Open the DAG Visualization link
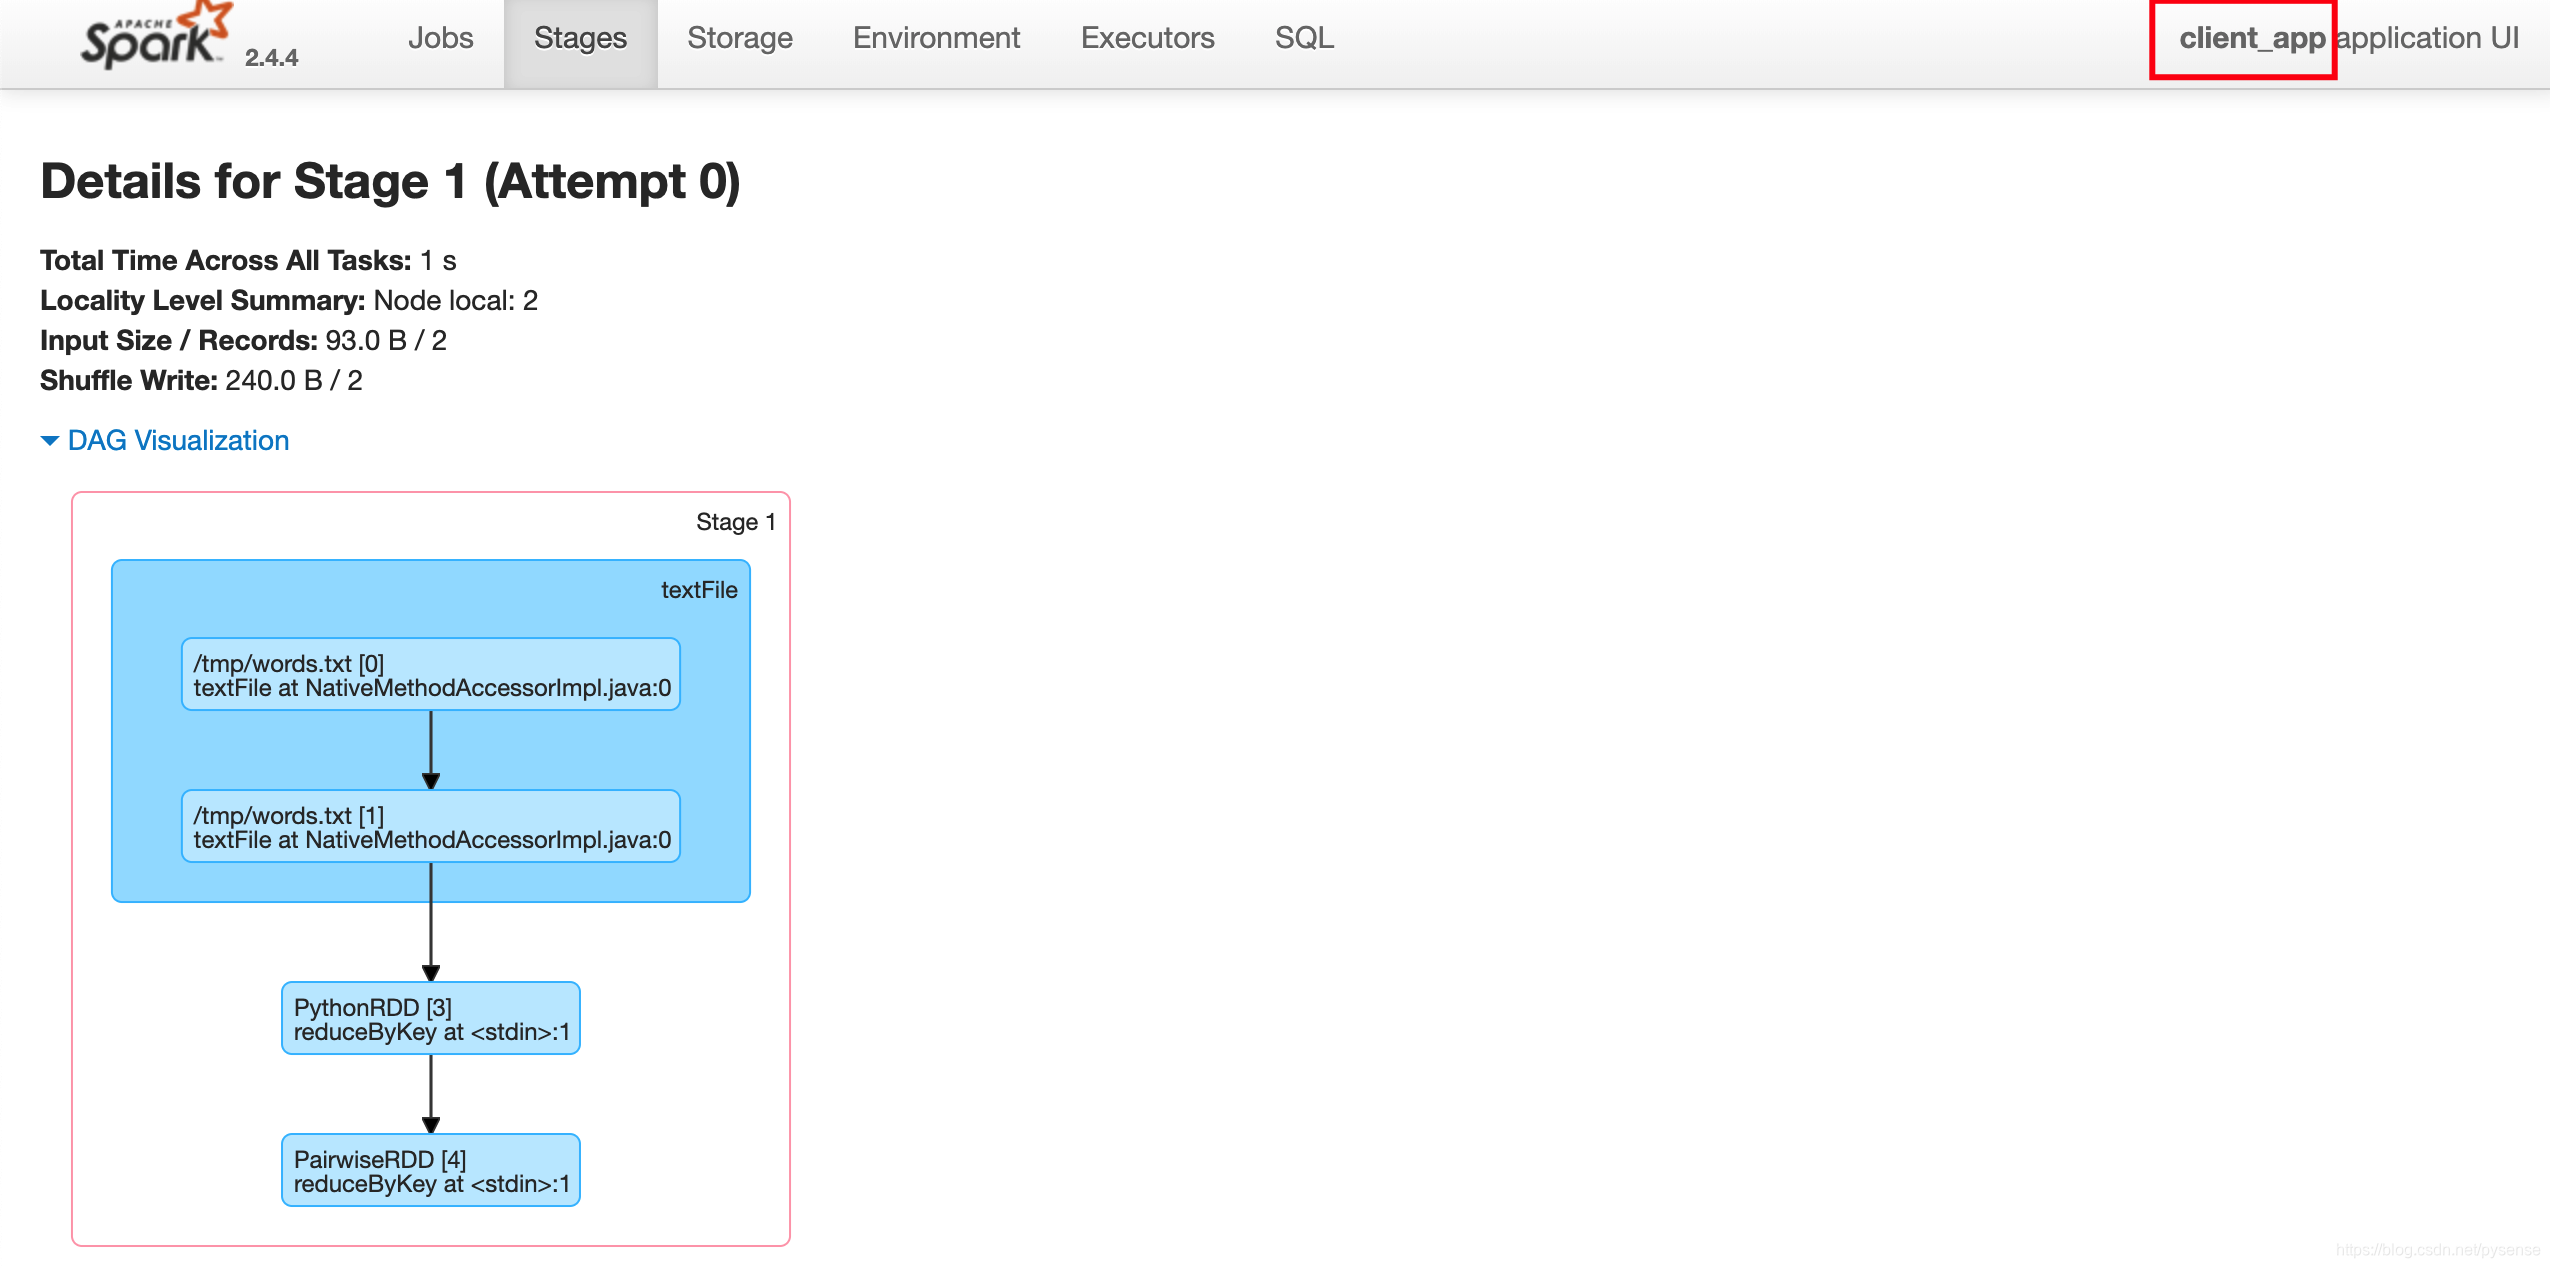 pyautogui.click(x=178, y=441)
